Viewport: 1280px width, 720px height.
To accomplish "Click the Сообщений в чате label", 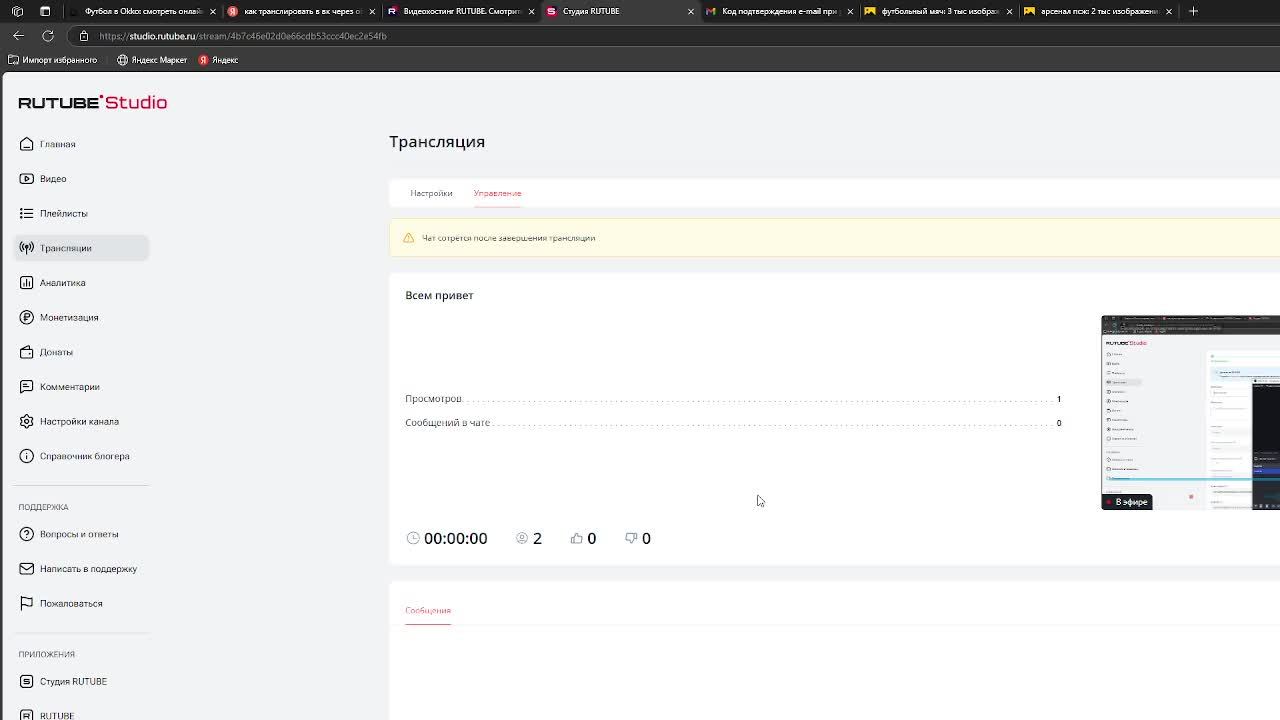I will coord(447,422).
